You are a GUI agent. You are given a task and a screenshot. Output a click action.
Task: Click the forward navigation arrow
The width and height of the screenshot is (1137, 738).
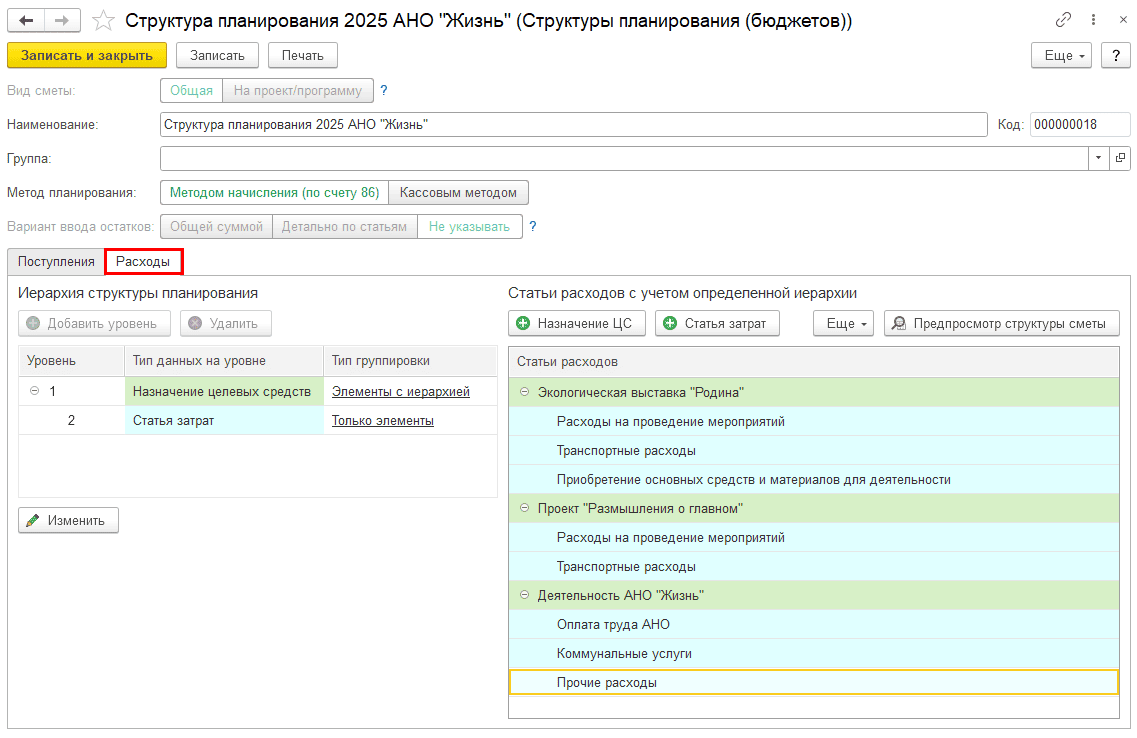click(62, 20)
